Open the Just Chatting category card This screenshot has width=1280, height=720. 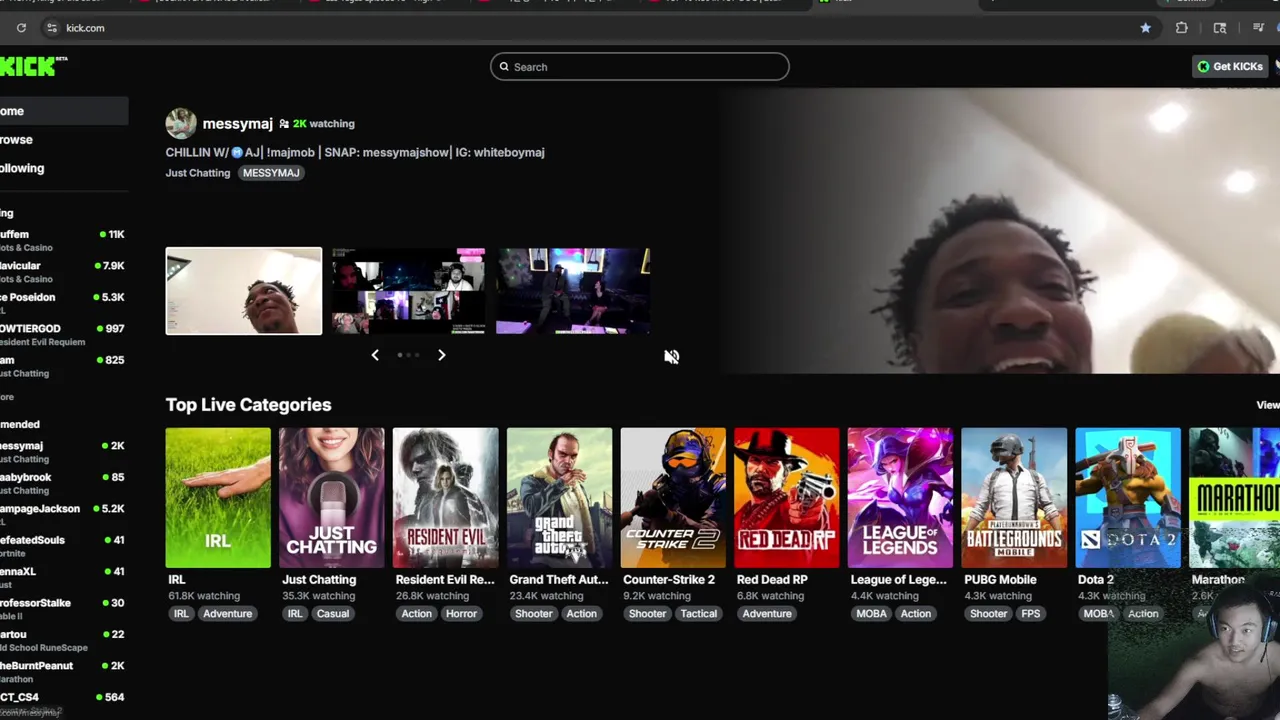[x=332, y=498]
